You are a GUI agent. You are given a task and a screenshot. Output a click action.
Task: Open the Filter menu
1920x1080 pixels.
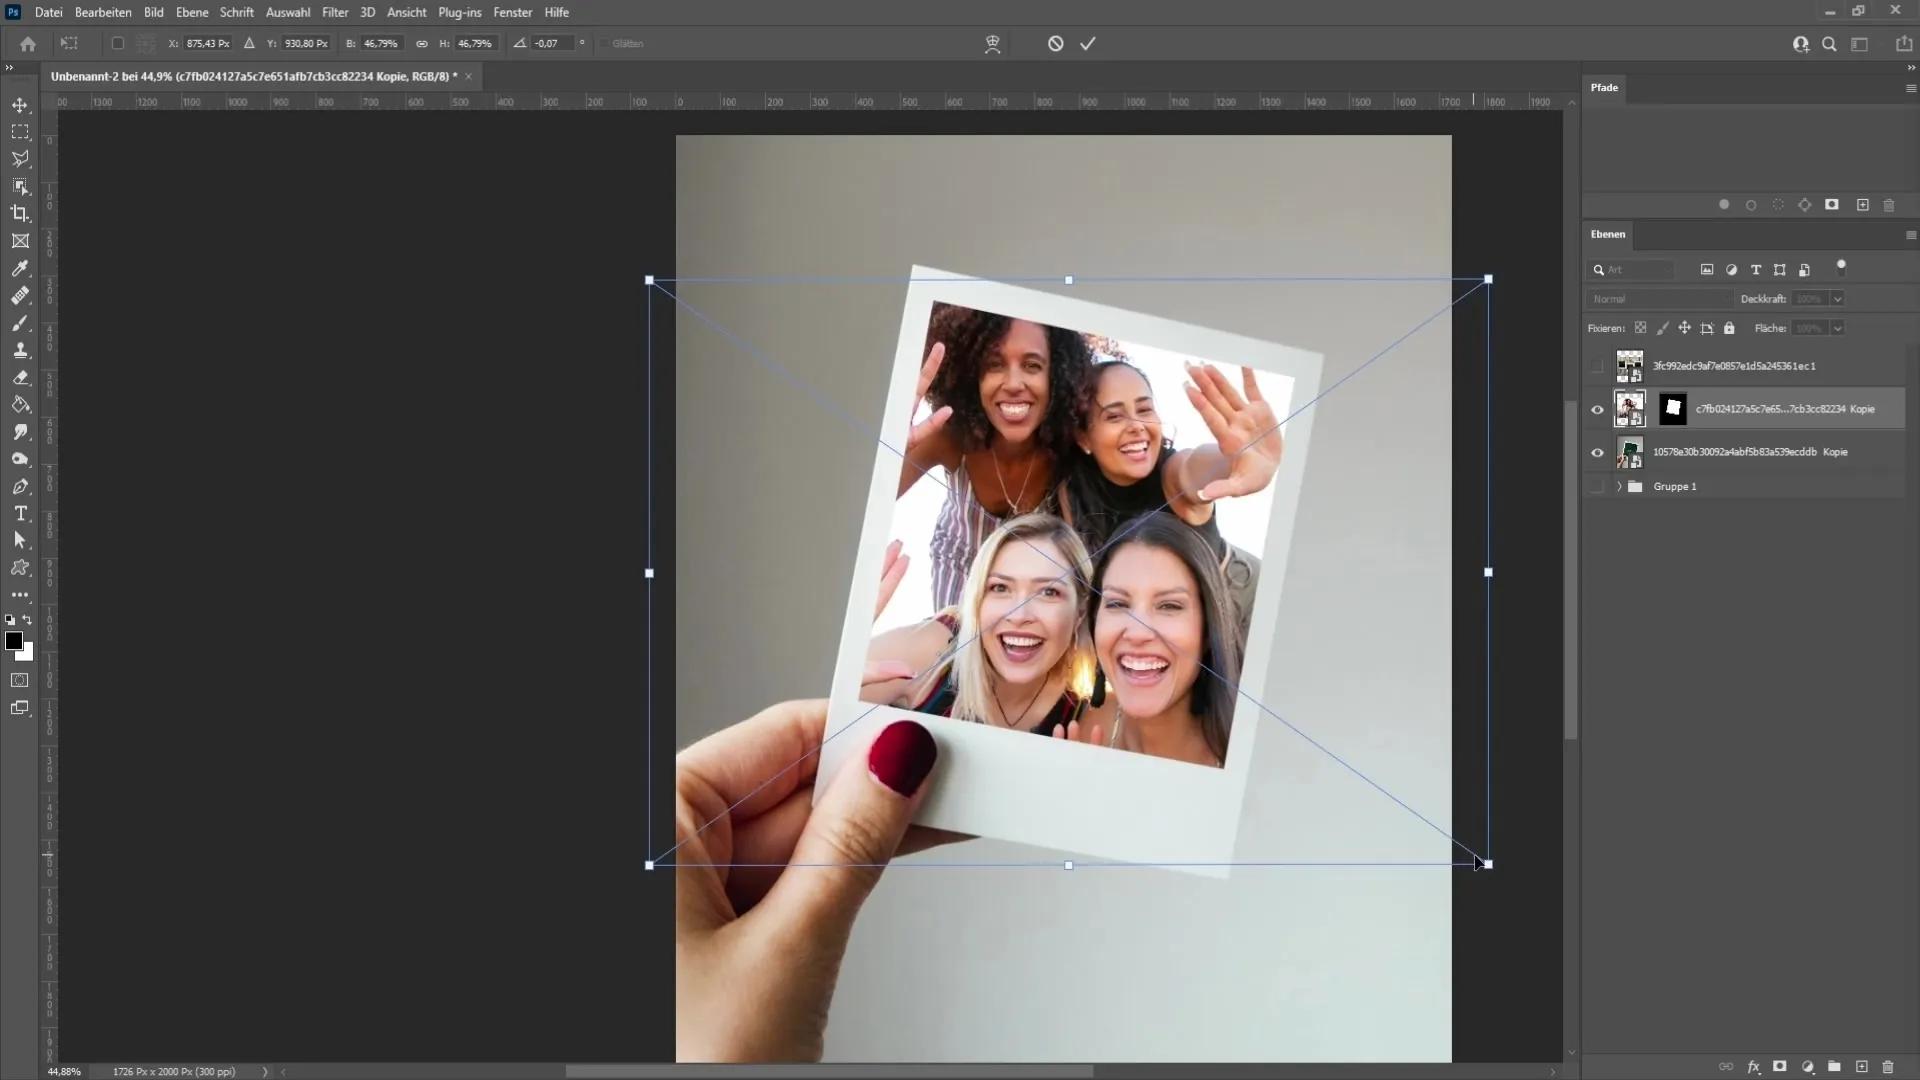[x=334, y=12]
